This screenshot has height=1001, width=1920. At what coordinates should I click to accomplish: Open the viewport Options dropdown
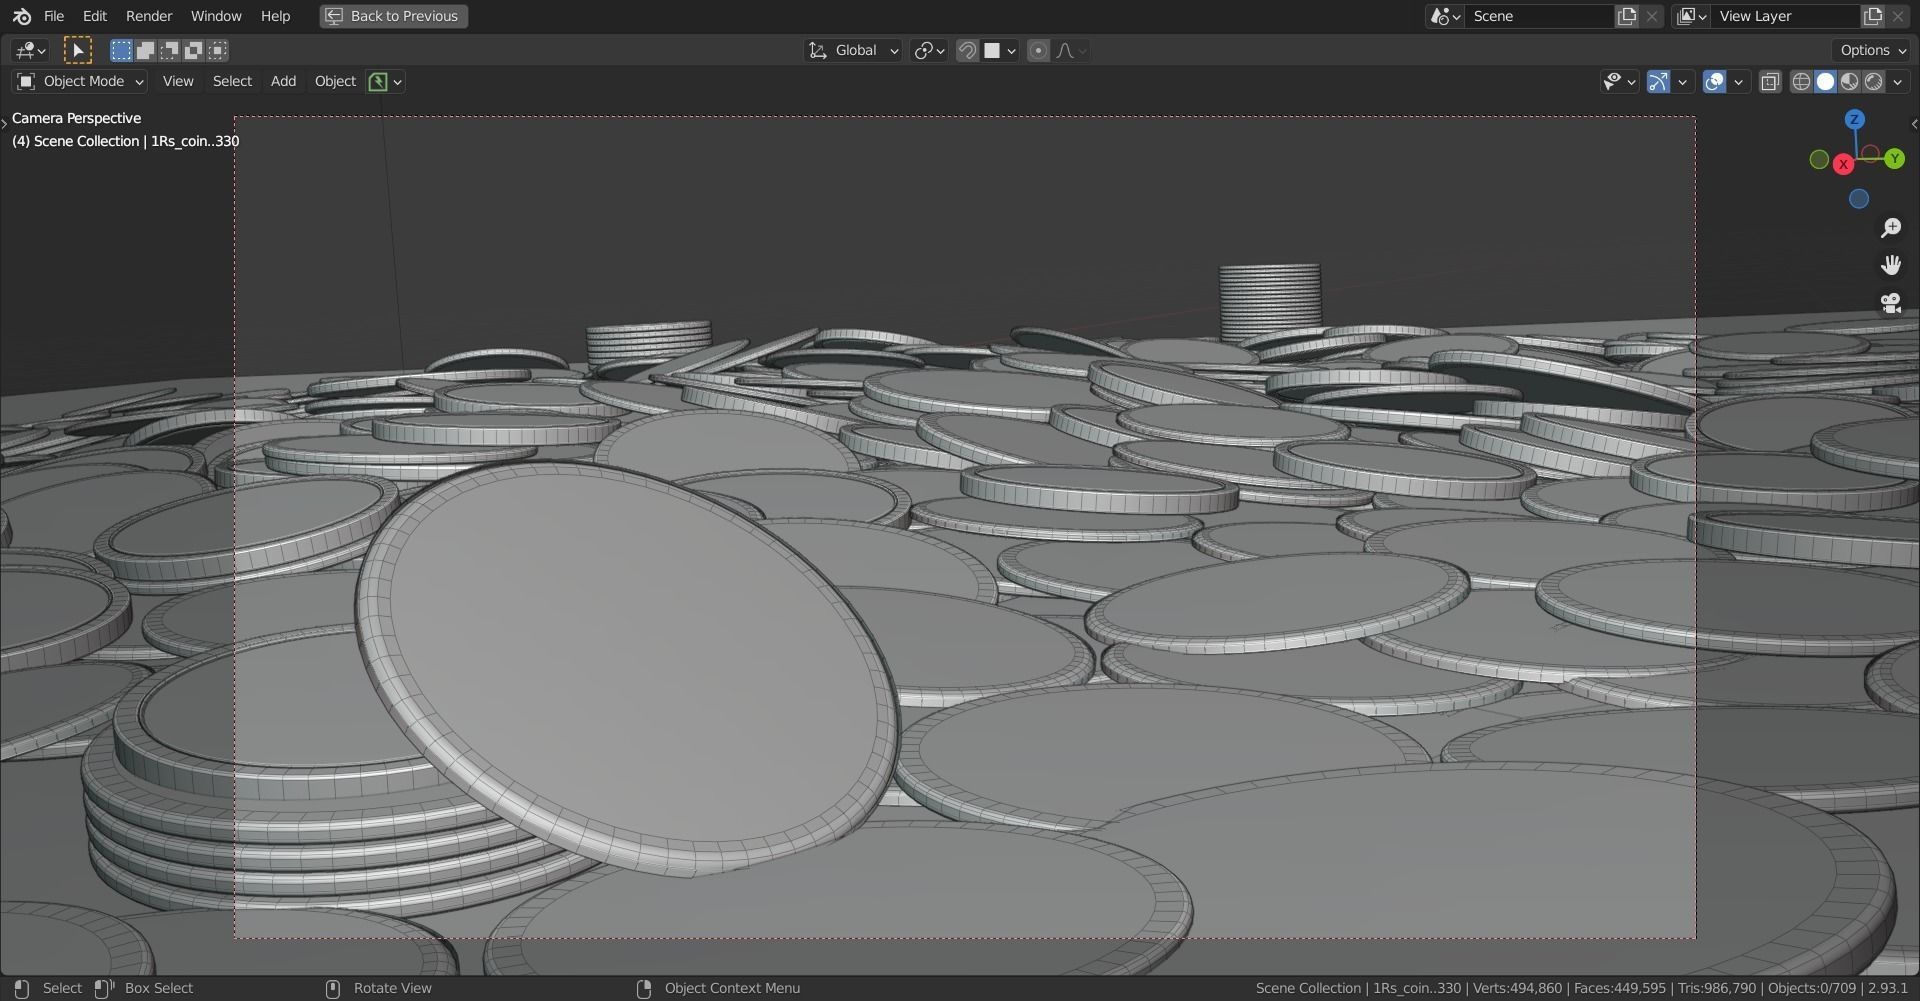(x=1869, y=49)
